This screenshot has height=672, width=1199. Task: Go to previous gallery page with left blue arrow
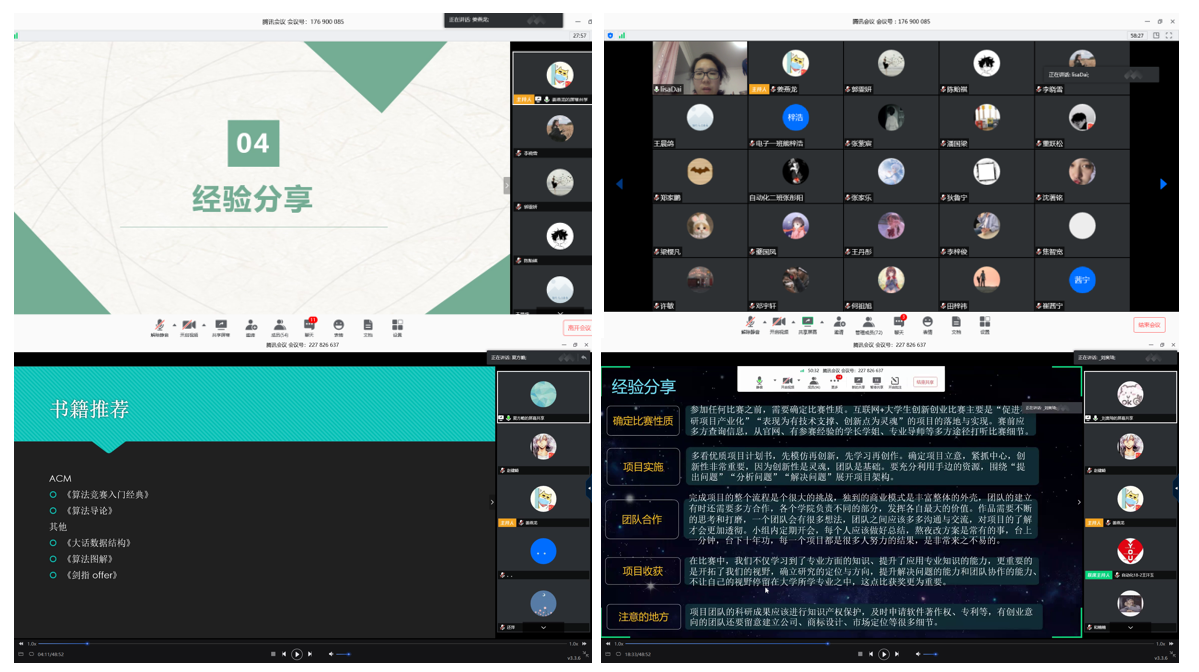tap(619, 184)
